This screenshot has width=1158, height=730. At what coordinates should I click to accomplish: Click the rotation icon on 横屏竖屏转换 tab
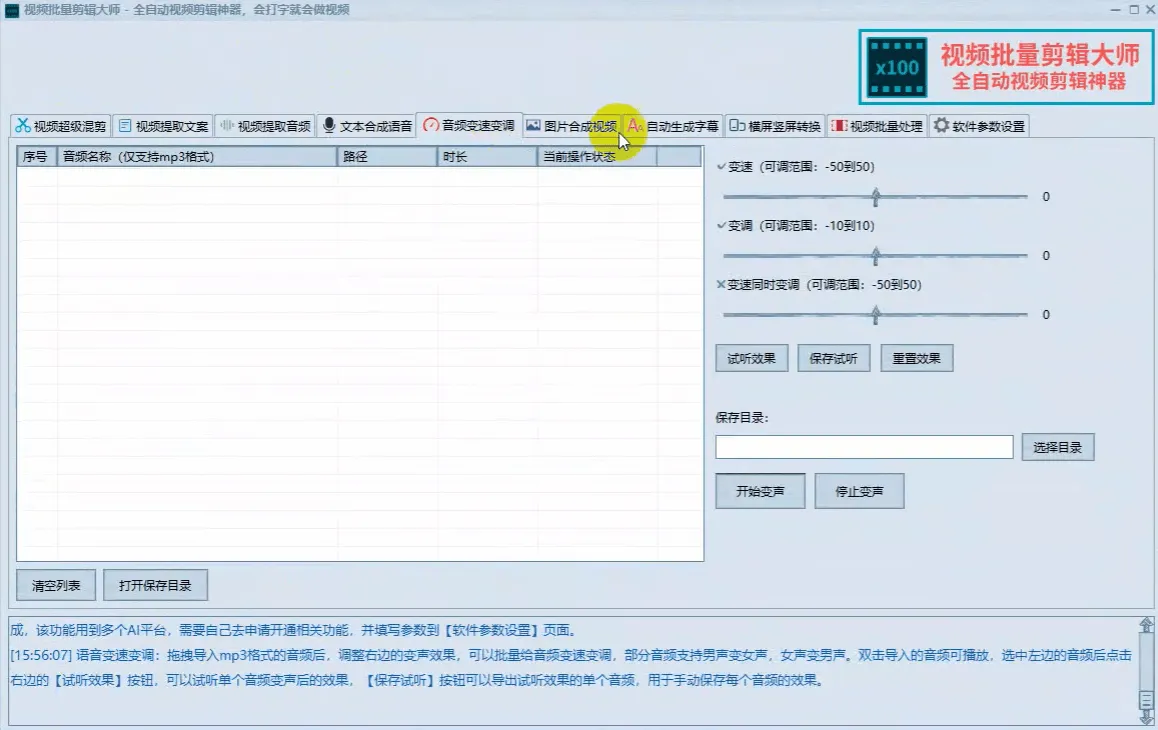737,125
